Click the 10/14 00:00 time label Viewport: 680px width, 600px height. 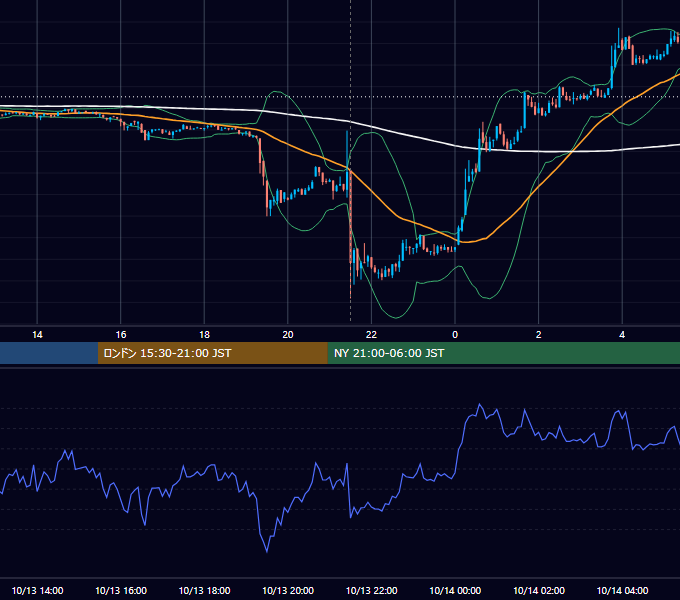coord(455,590)
